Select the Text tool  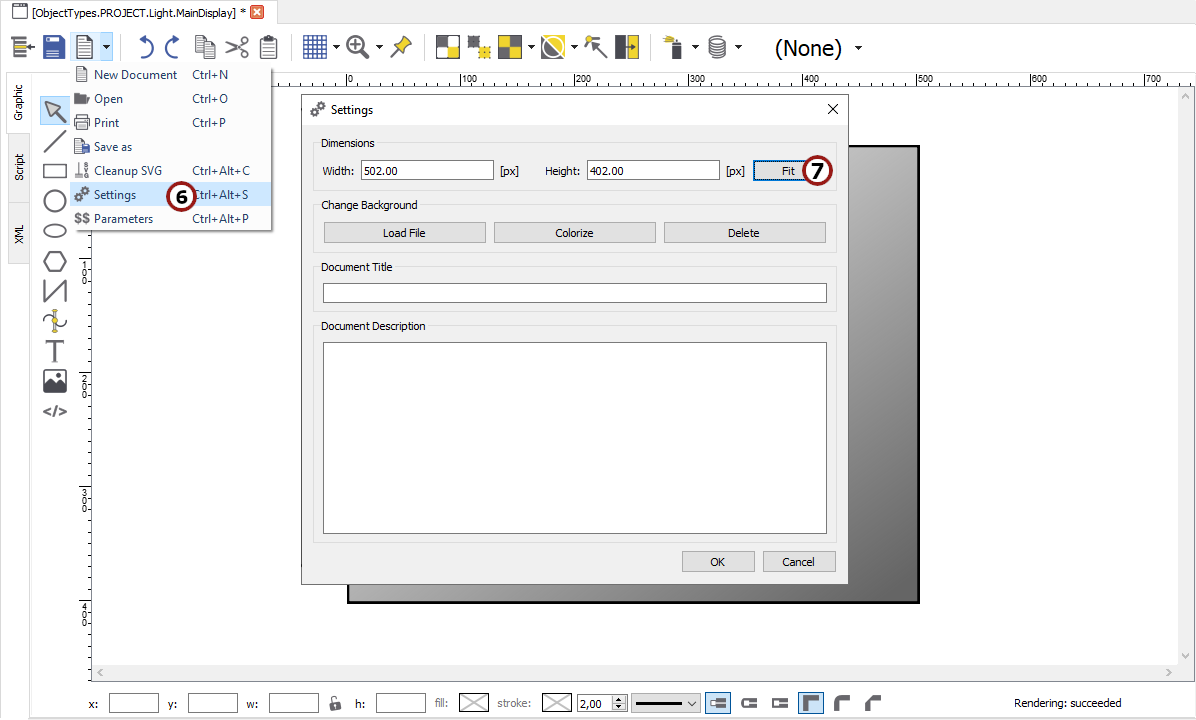click(54, 351)
